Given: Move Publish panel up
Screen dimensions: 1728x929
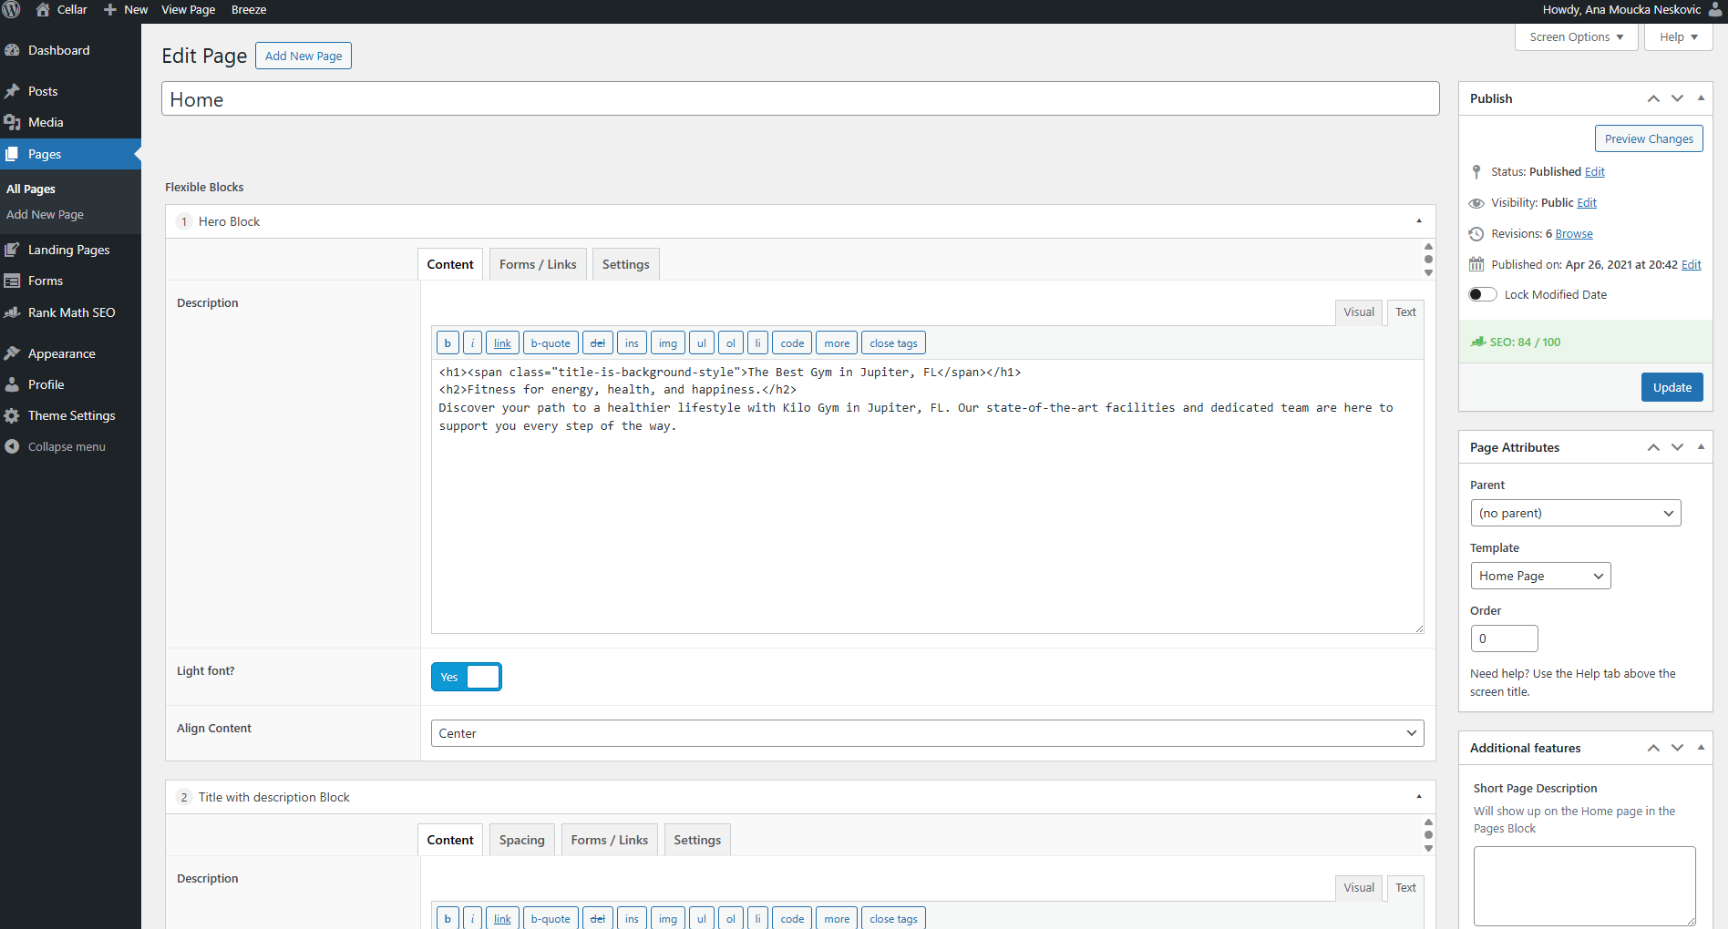Looking at the screenshot, I should (x=1653, y=98).
